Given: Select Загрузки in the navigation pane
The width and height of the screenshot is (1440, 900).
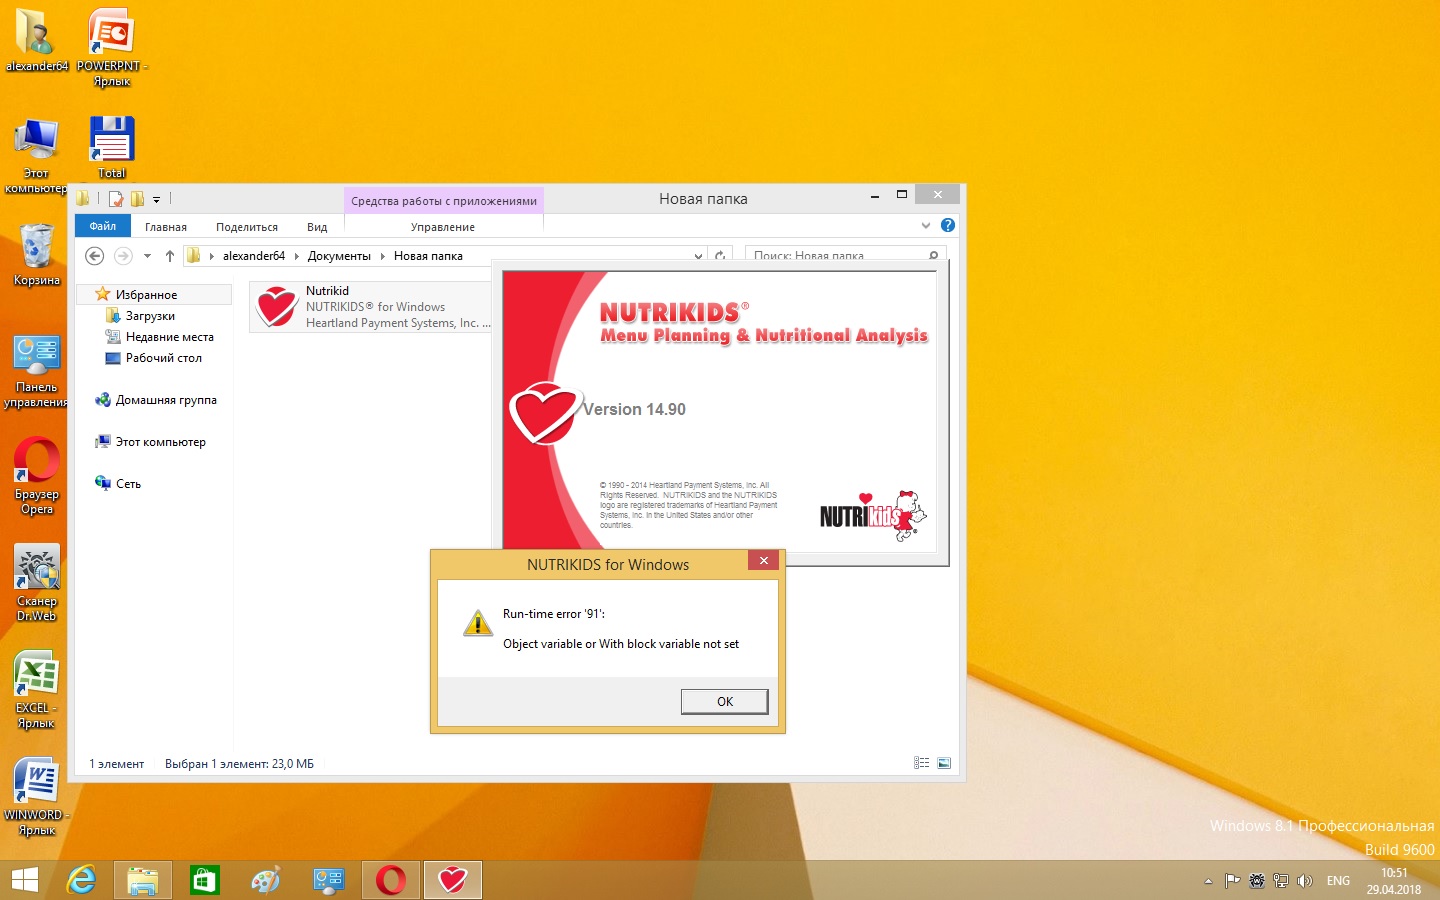Looking at the screenshot, I should click(x=150, y=316).
